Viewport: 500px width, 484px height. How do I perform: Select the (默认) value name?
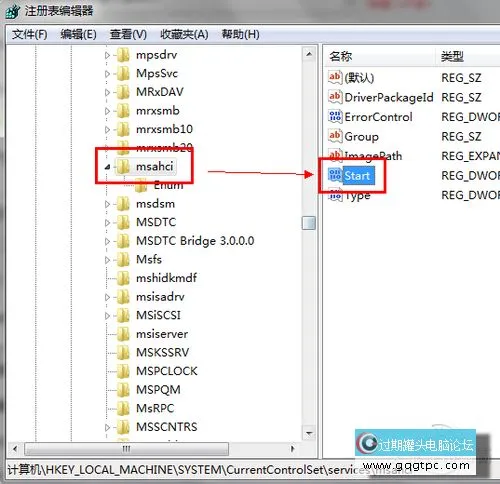click(x=359, y=78)
